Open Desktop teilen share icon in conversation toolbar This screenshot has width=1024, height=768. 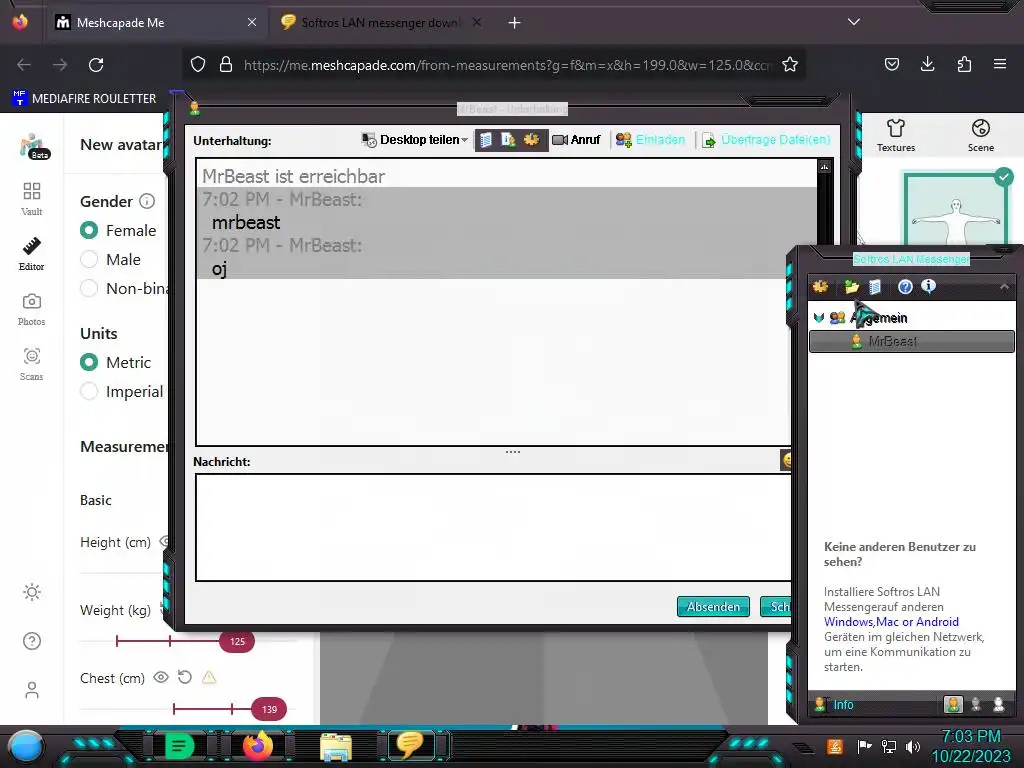(369, 140)
